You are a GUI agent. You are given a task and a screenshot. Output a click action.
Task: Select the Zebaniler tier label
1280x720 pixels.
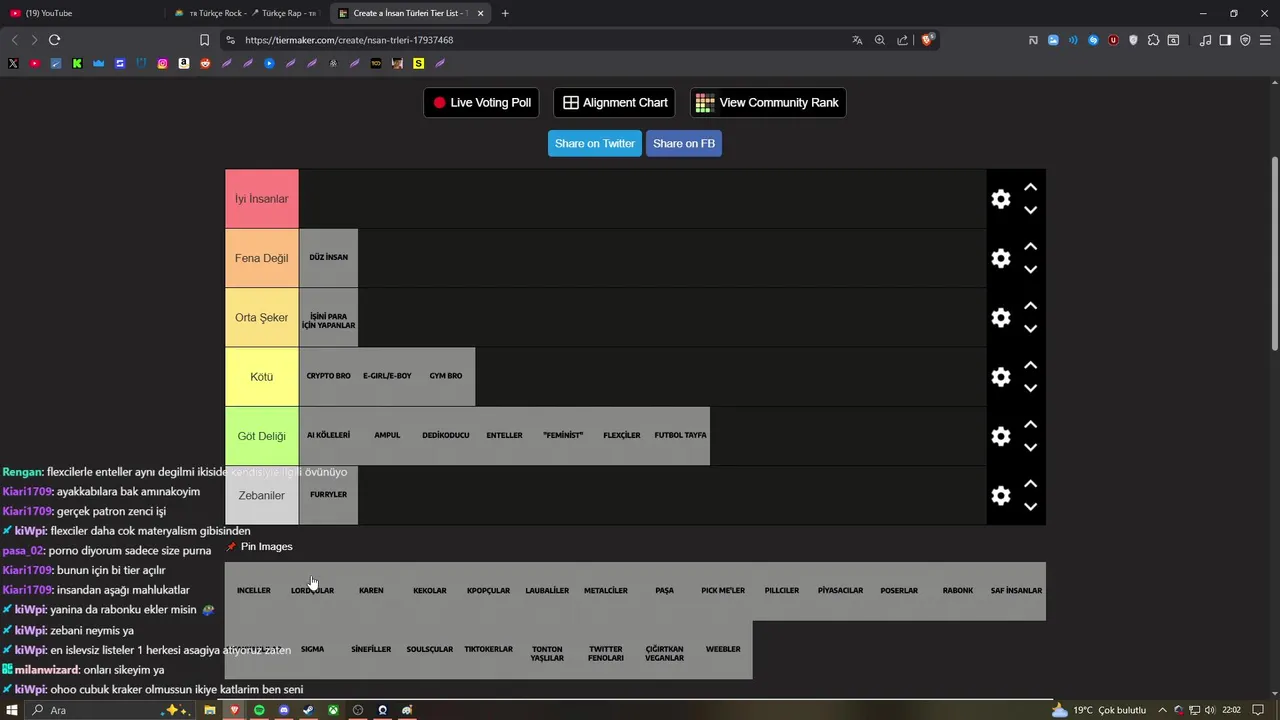point(262,495)
